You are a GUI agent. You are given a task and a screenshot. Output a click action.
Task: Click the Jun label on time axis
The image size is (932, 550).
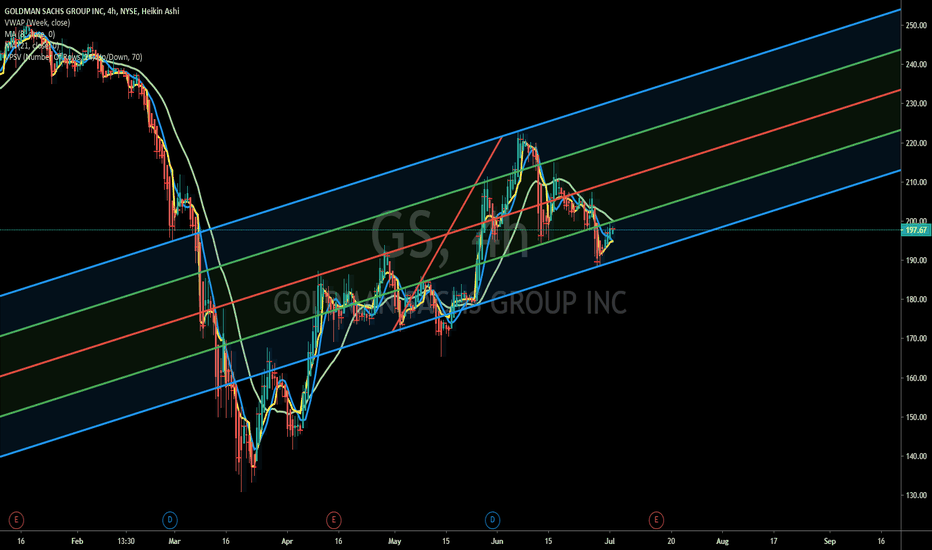point(497,541)
